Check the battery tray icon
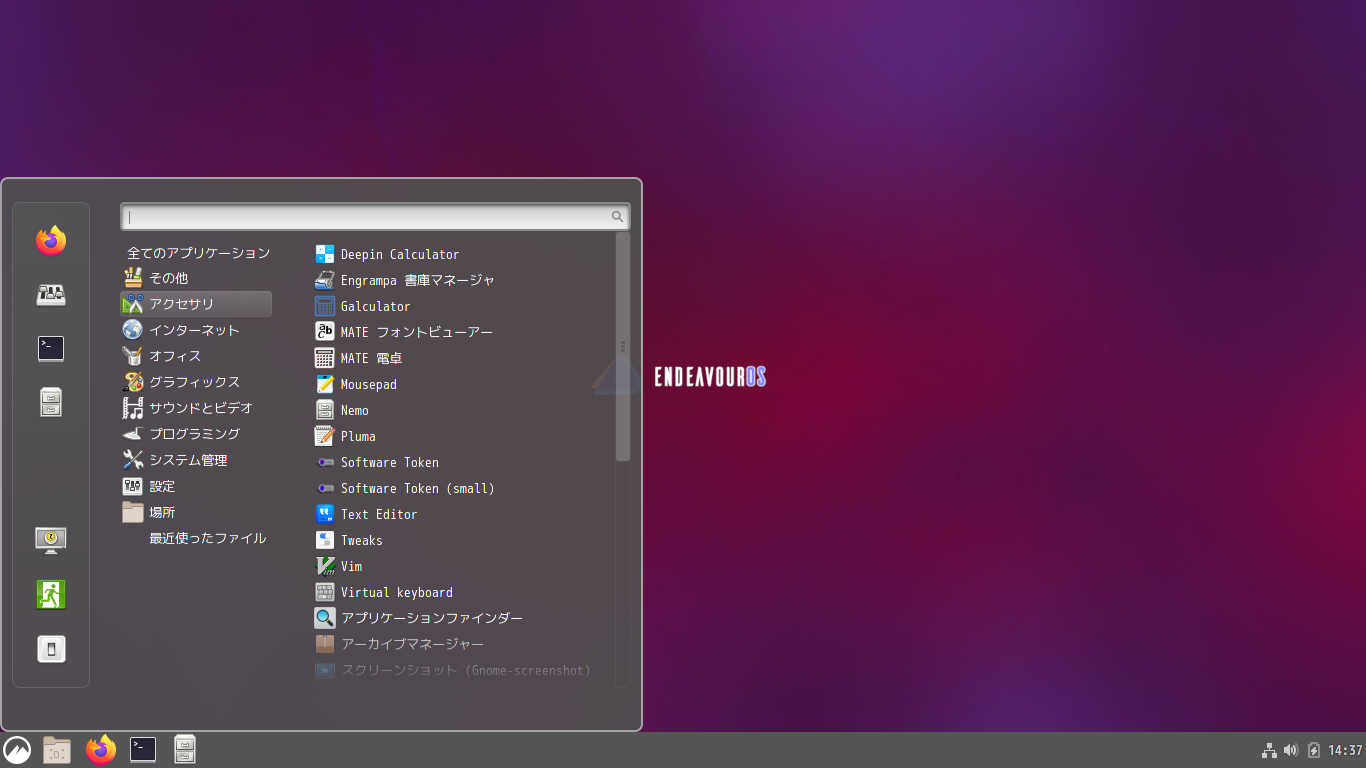This screenshot has width=1366, height=768. click(x=1314, y=750)
